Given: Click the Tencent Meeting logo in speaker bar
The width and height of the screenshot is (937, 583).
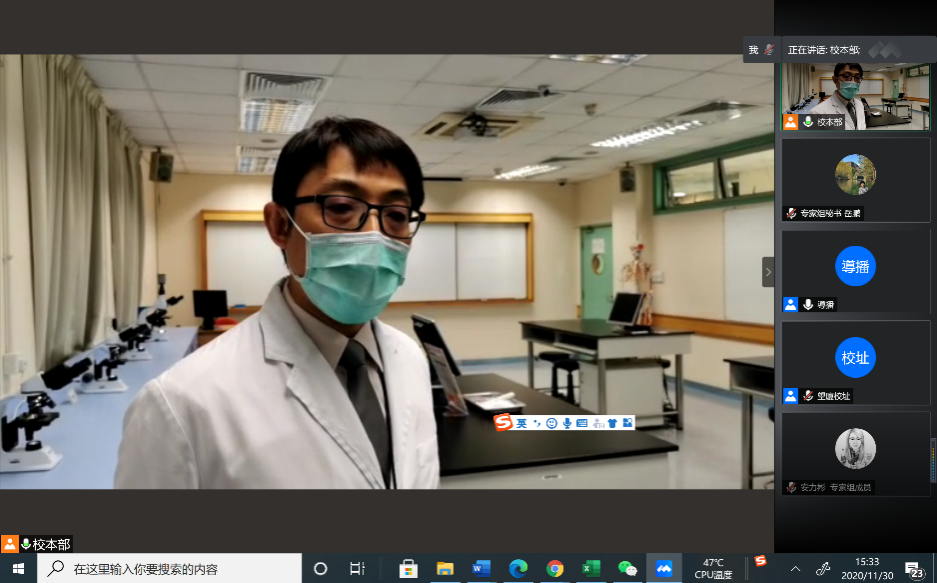Looking at the screenshot, I should (884, 50).
